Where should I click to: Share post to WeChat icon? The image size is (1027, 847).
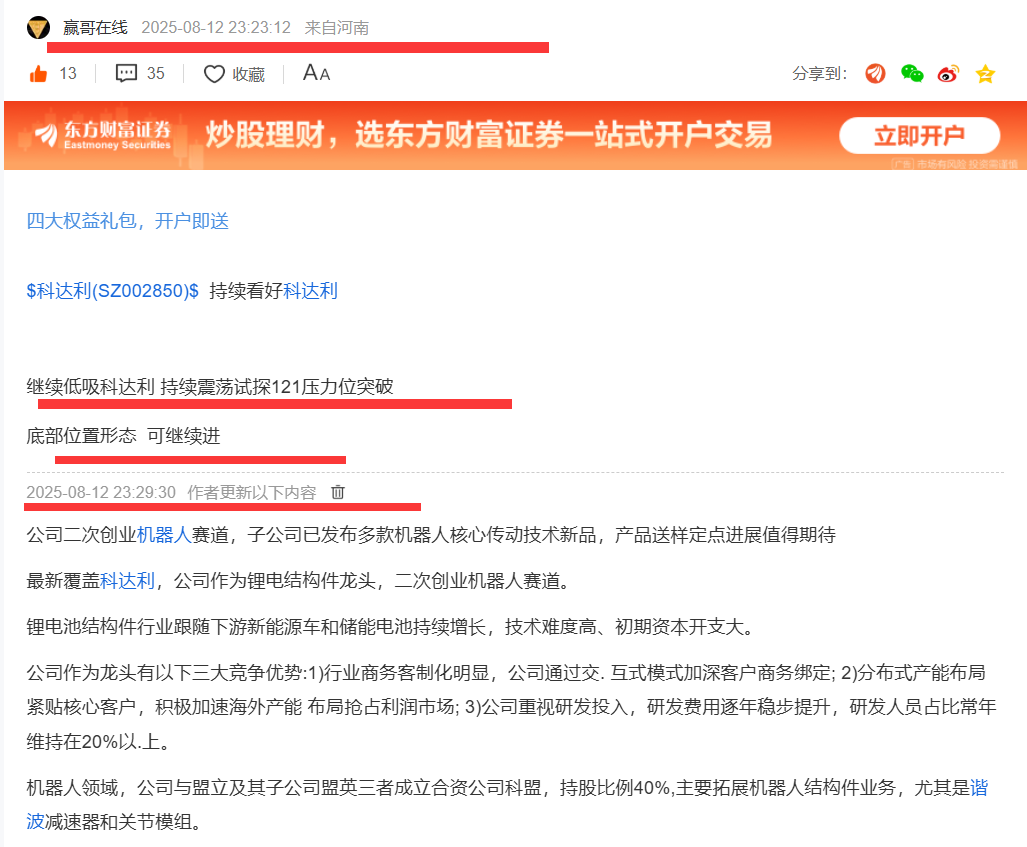click(x=912, y=73)
